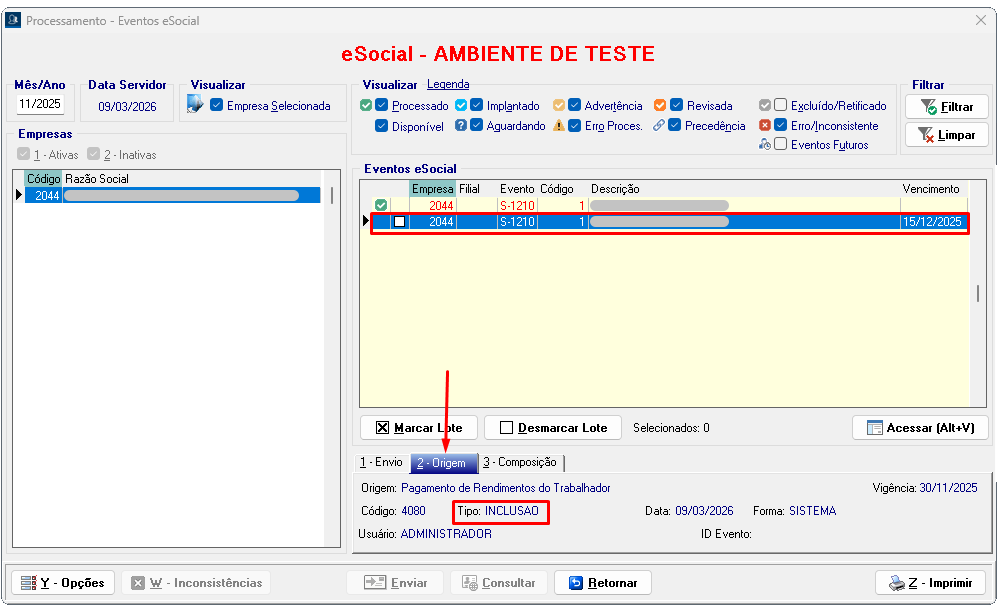This screenshot has width=997, height=612.
Task: Click the Opções list icon
Action: (28, 583)
